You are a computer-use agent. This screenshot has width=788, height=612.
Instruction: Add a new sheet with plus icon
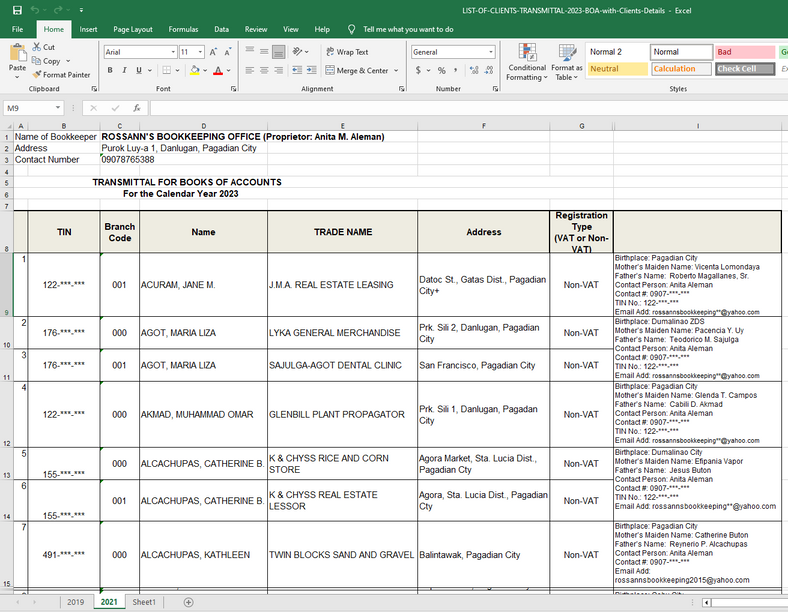(188, 602)
